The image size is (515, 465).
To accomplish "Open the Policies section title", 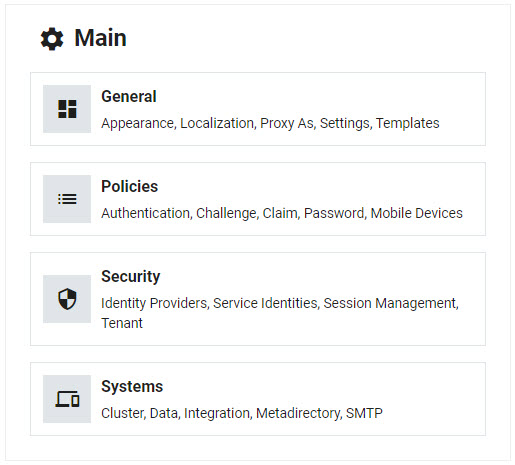I will (130, 186).
